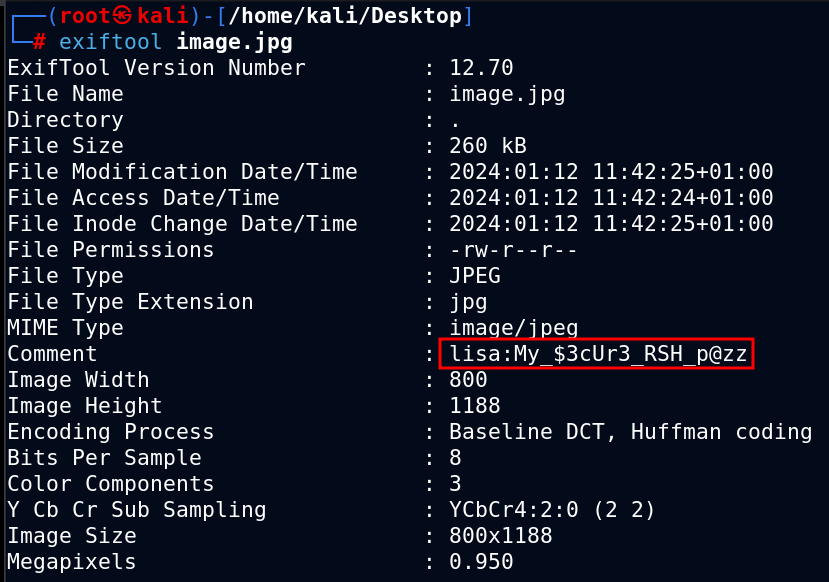Image resolution: width=829 pixels, height=582 pixels.
Task: Click the Image Size 800x1188 value
Action: coord(501,535)
